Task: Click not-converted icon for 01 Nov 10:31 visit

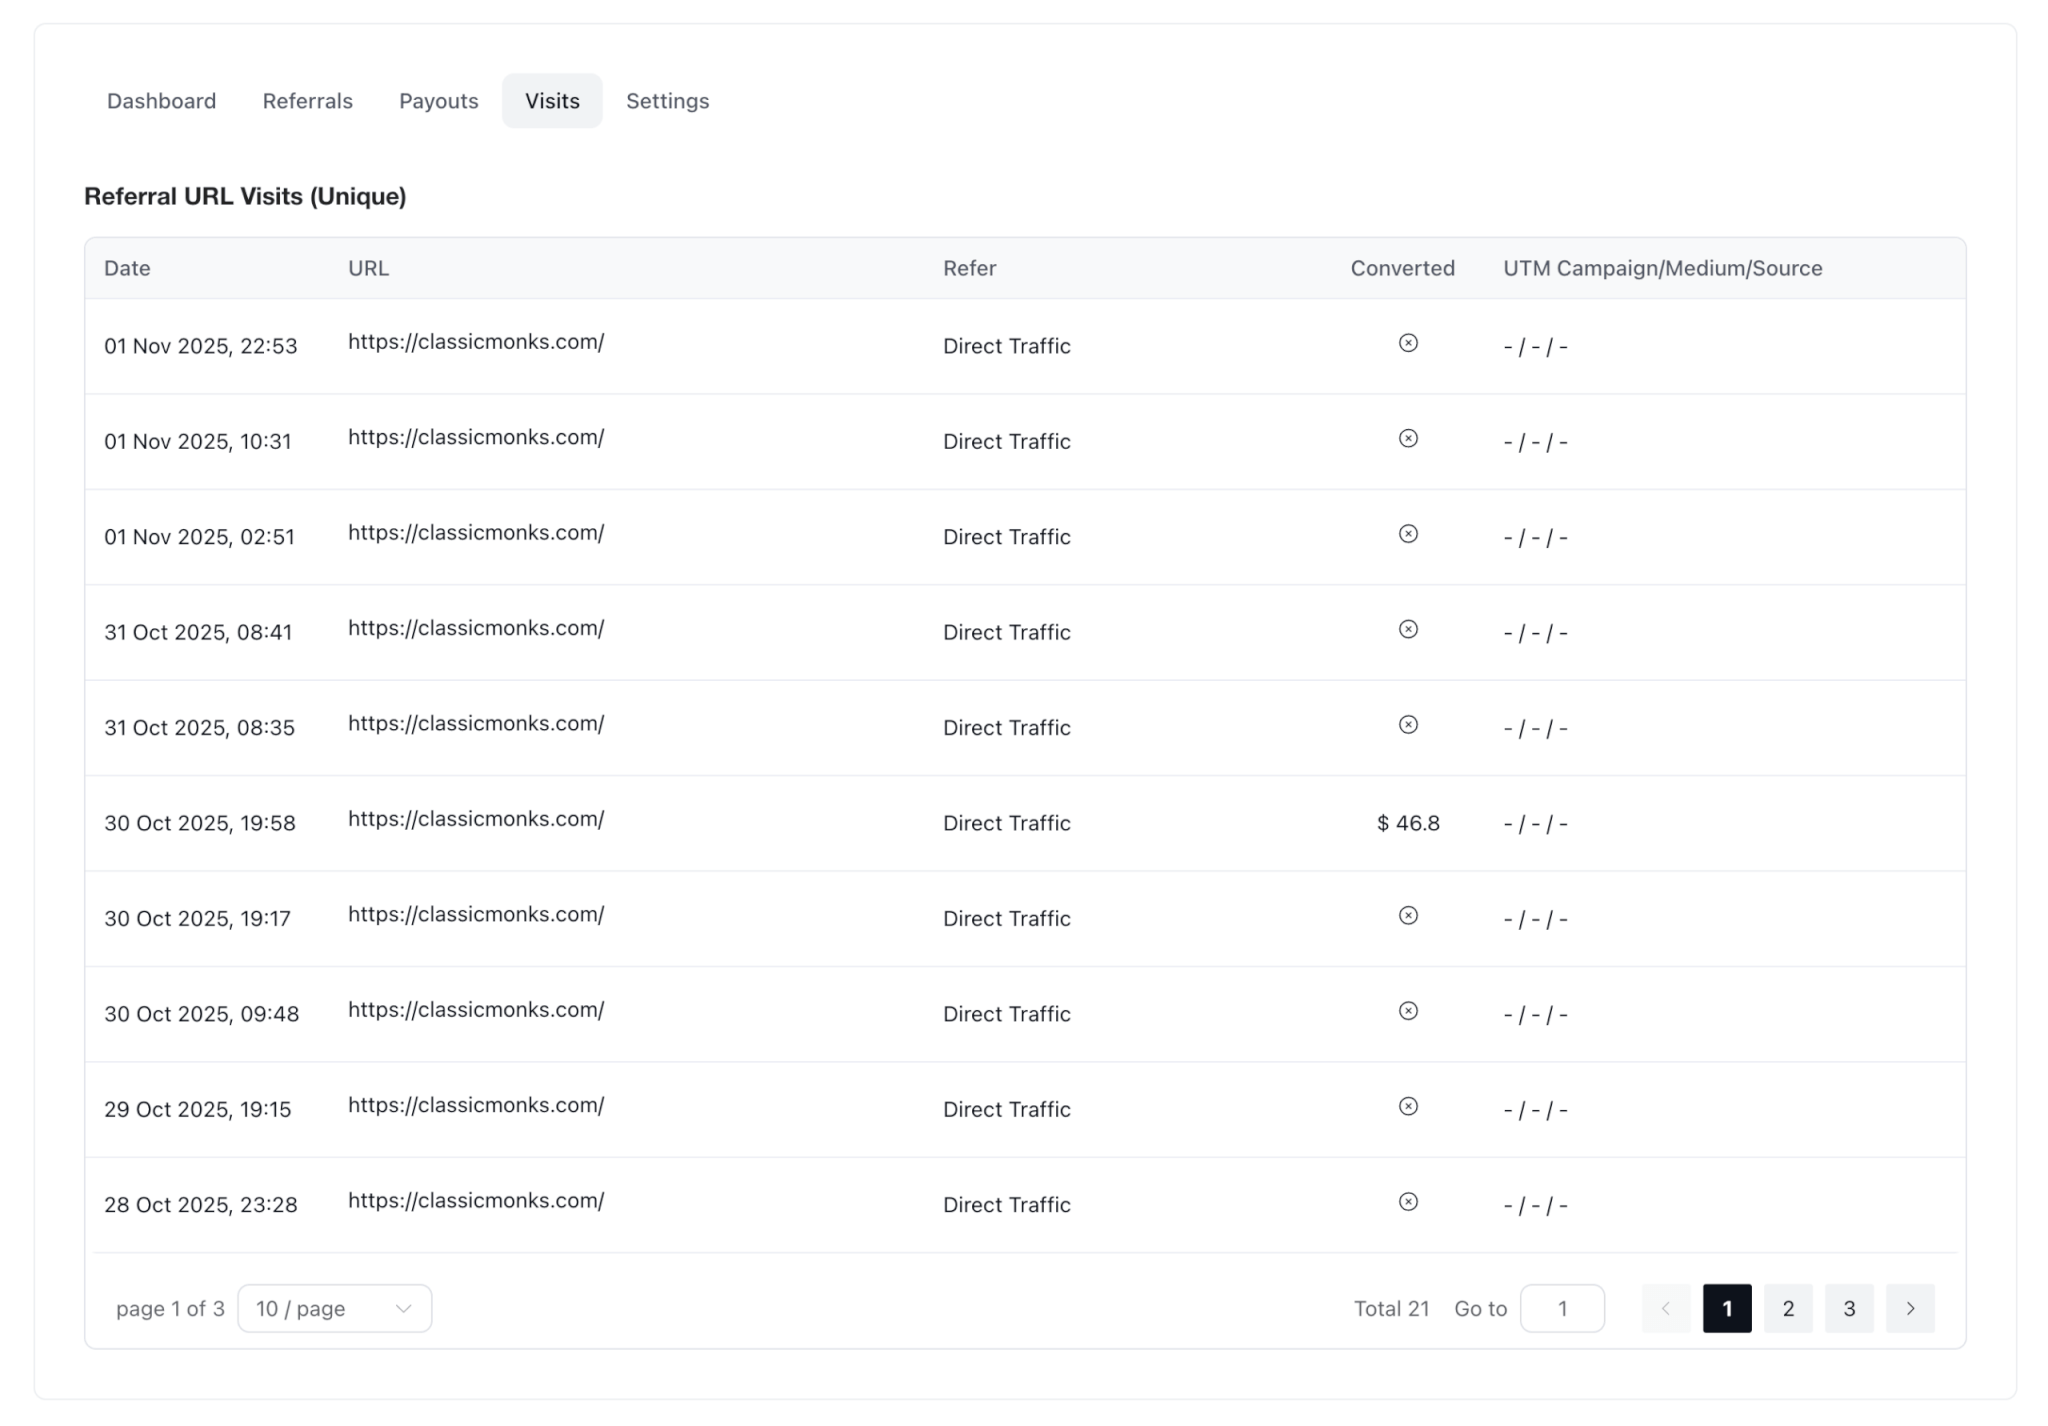Action: [1407, 438]
